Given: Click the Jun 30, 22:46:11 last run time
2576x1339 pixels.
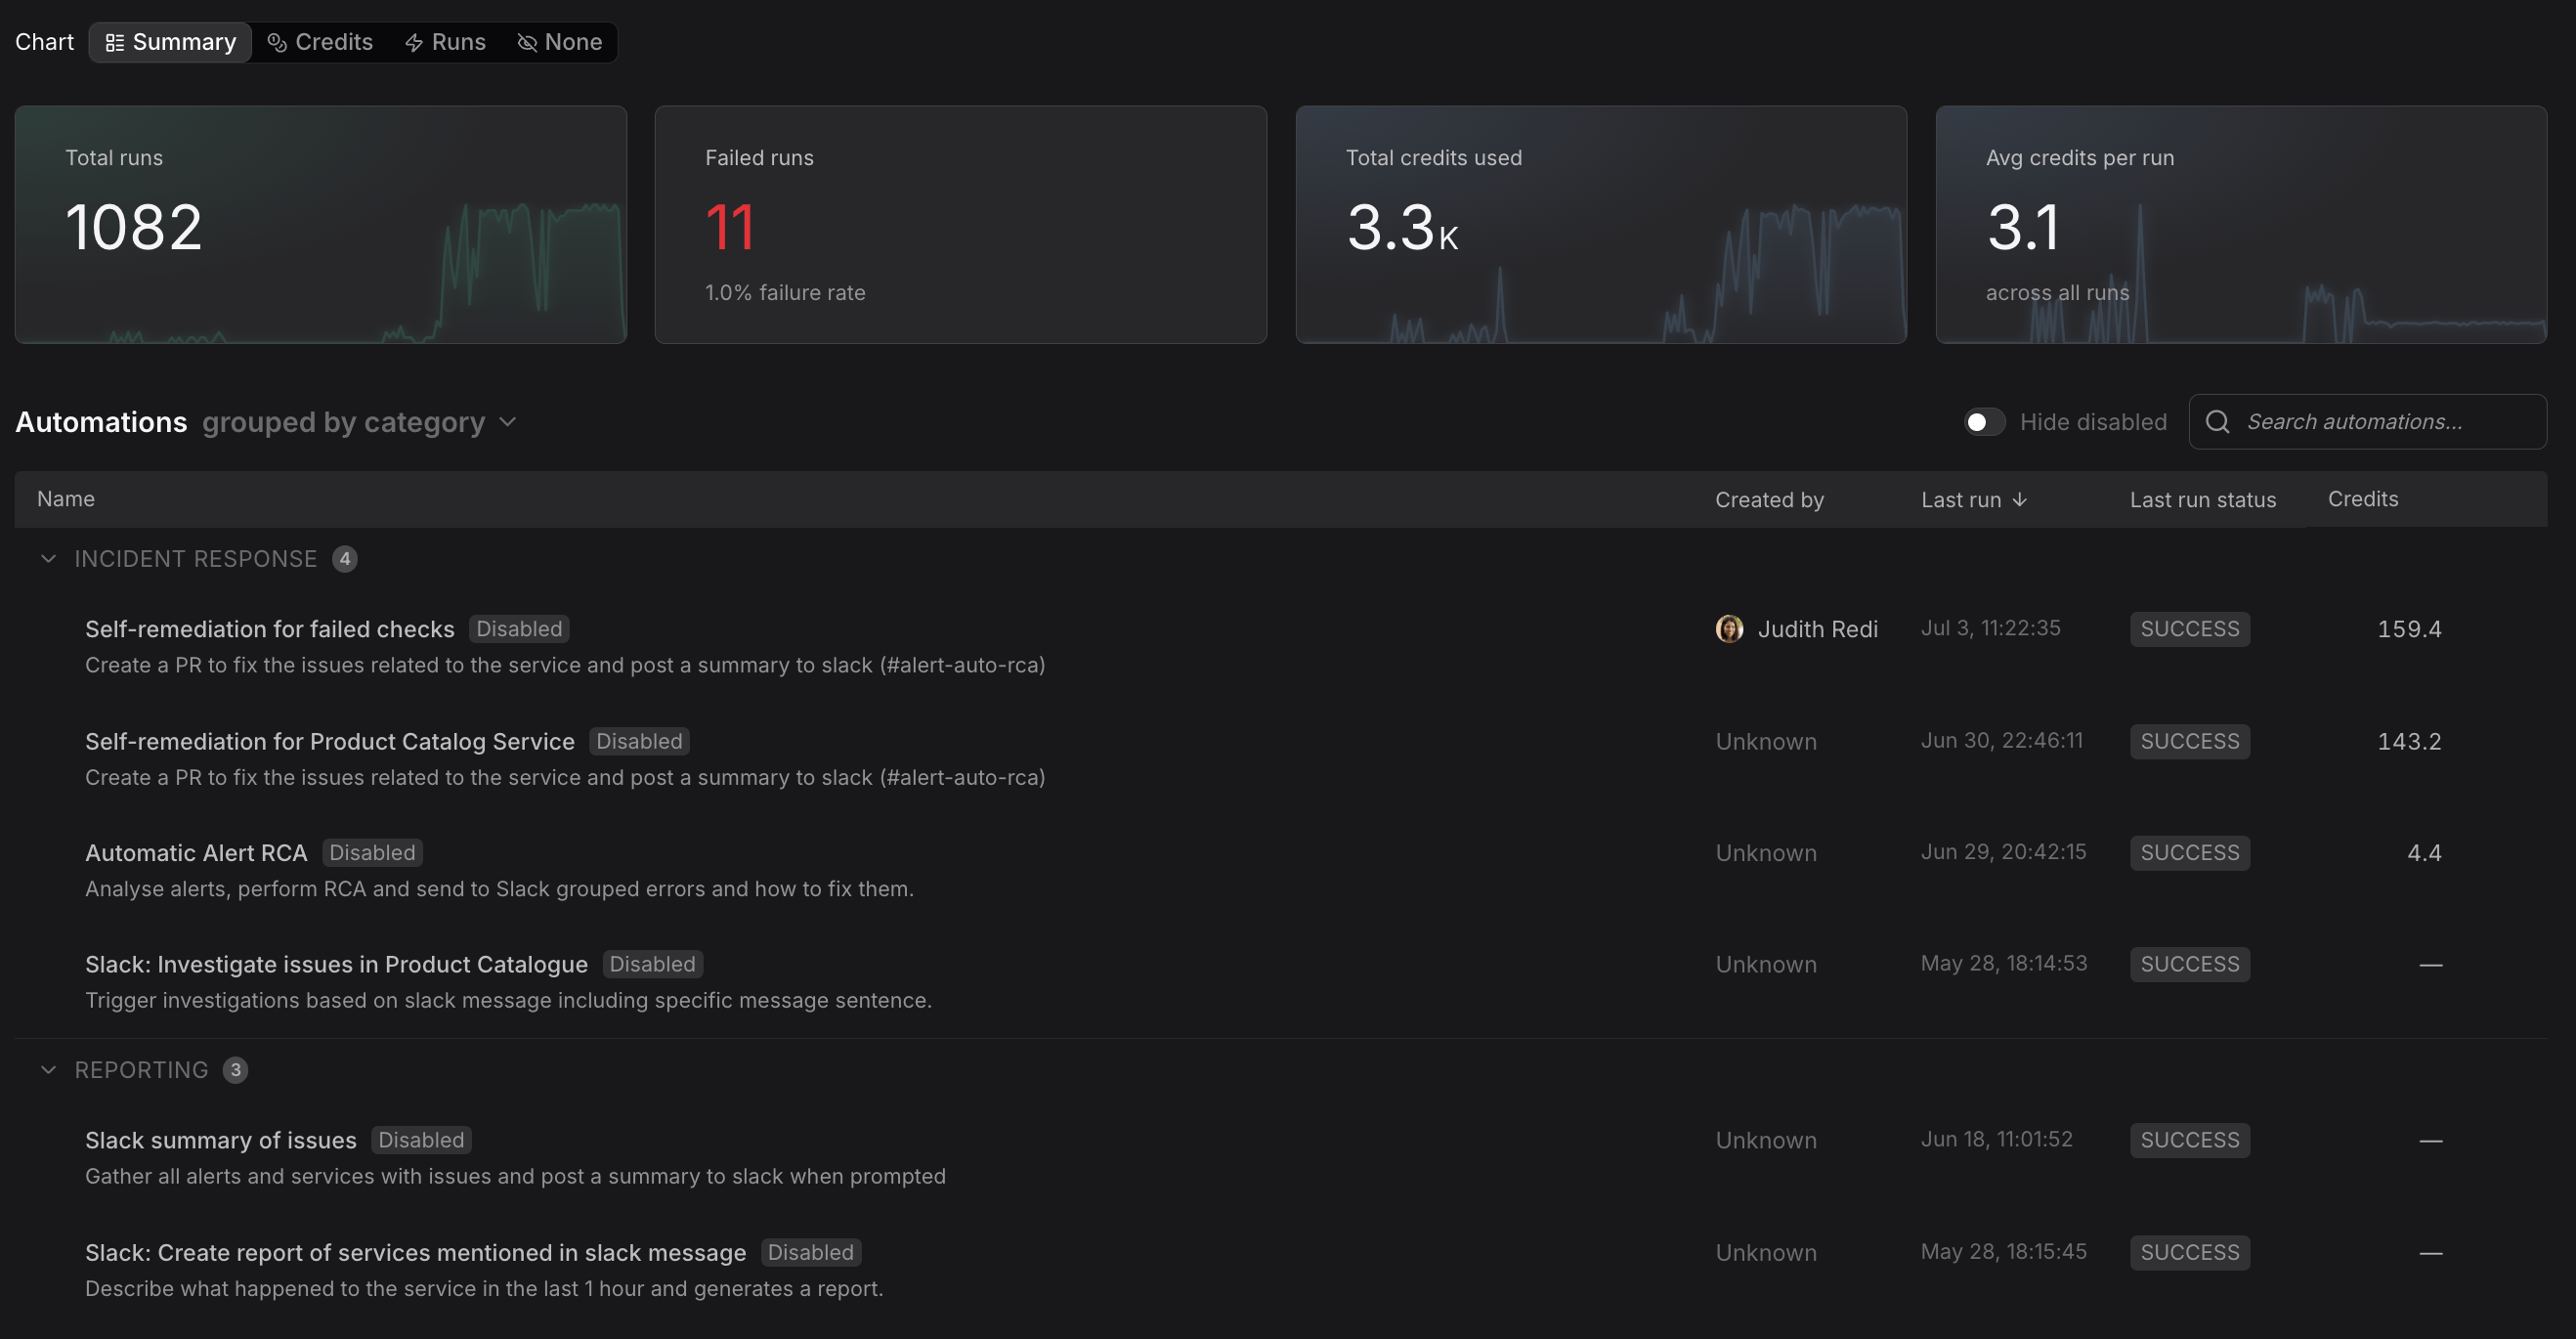Looking at the screenshot, I should point(2001,740).
